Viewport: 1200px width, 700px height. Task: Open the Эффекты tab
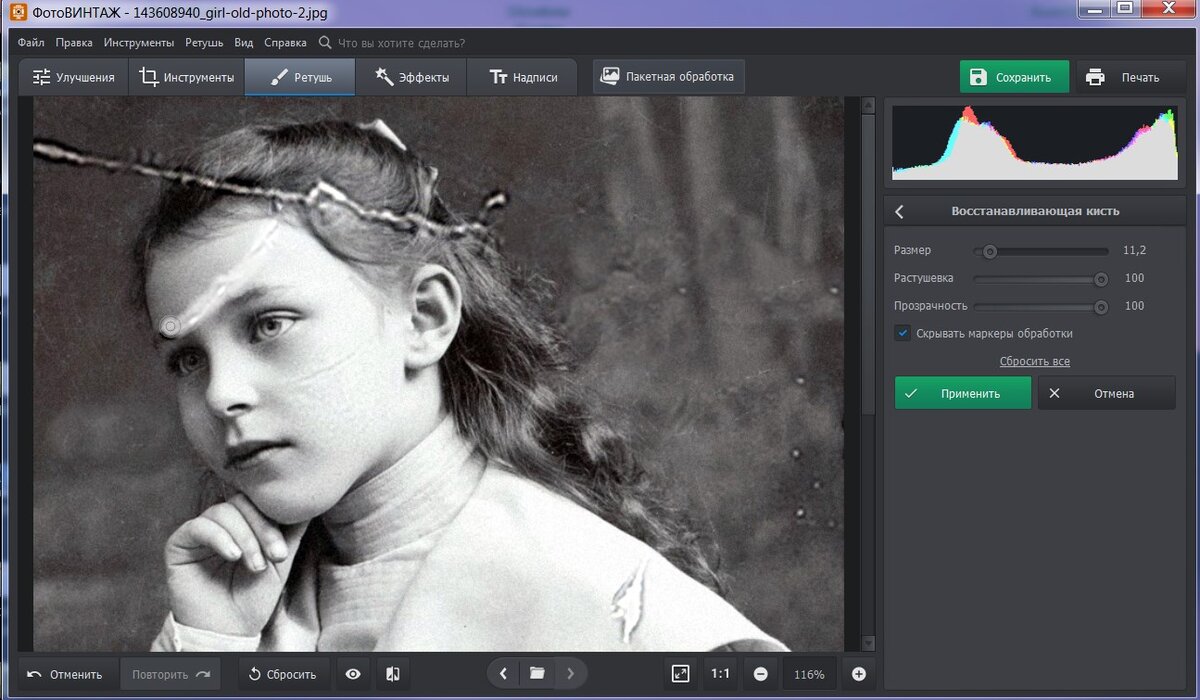(x=411, y=77)
